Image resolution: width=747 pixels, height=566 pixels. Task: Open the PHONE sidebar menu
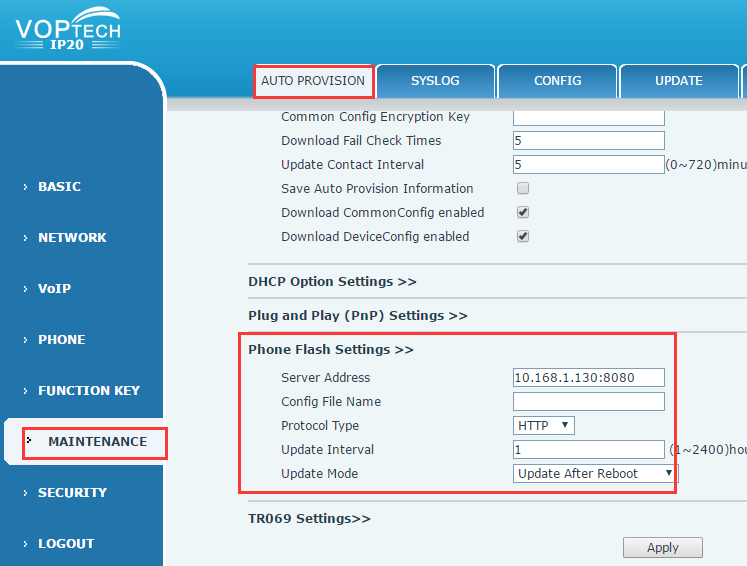(x=61, y=340)
